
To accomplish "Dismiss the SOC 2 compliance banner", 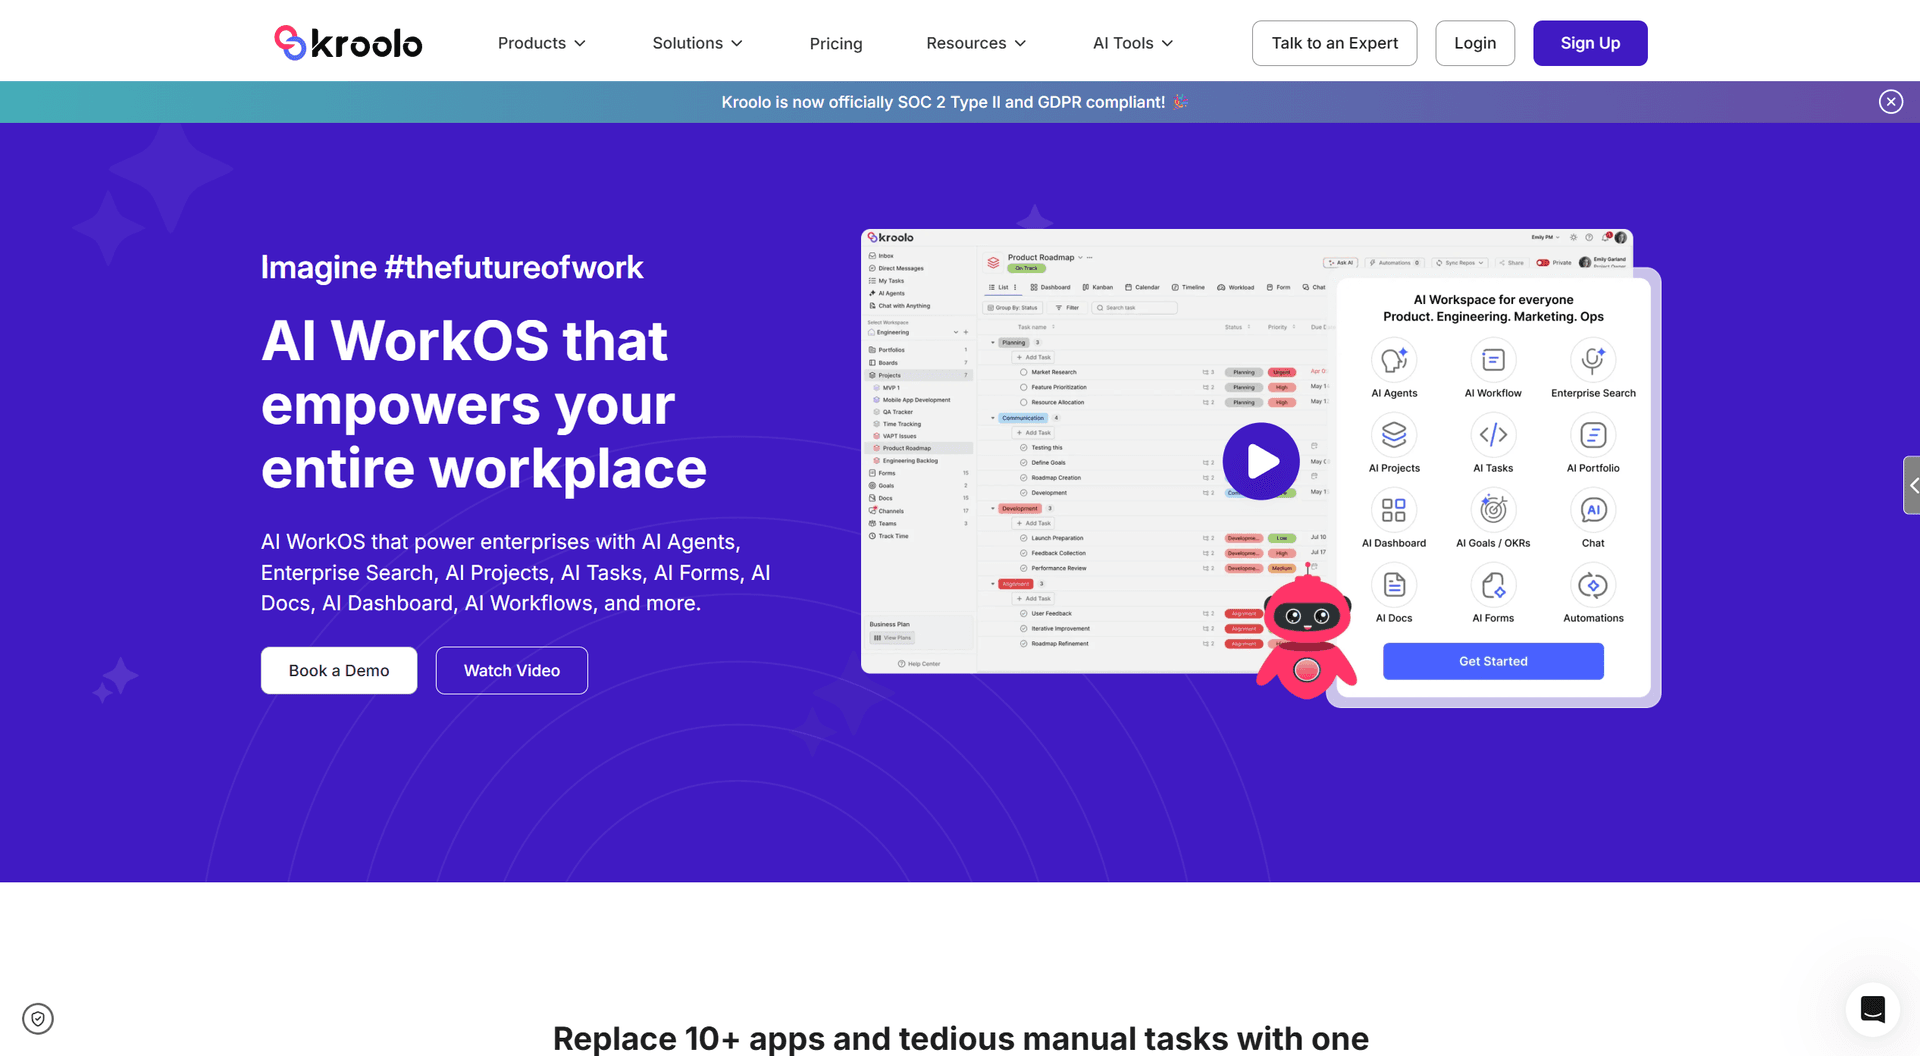I will 1890,102.
